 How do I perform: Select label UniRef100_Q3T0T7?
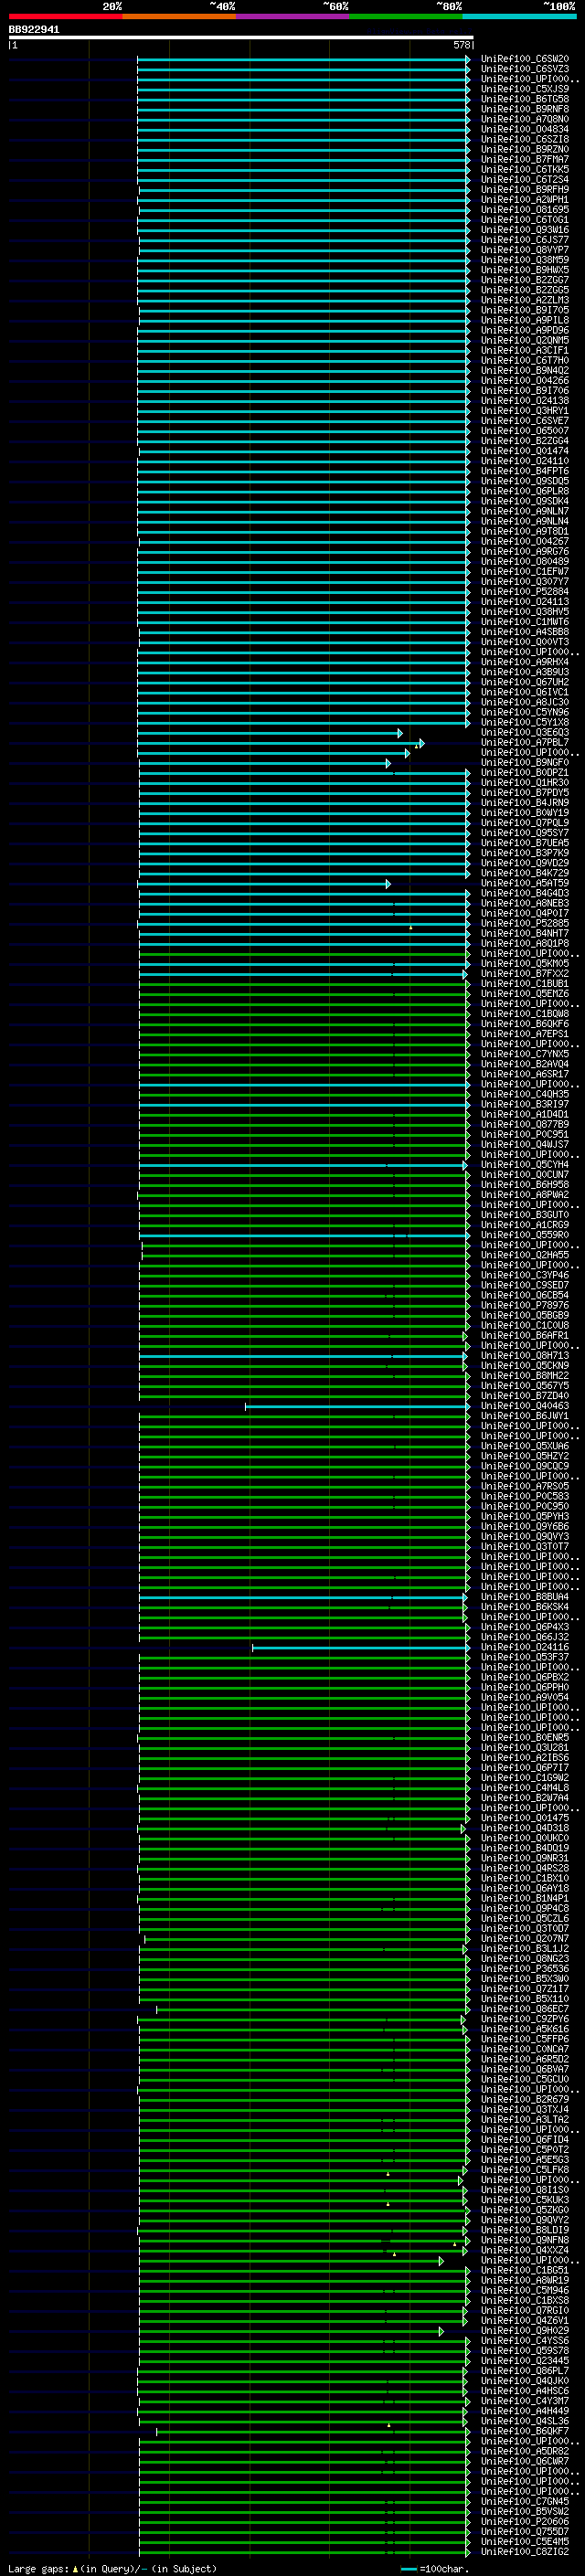tap(525, 1546)
